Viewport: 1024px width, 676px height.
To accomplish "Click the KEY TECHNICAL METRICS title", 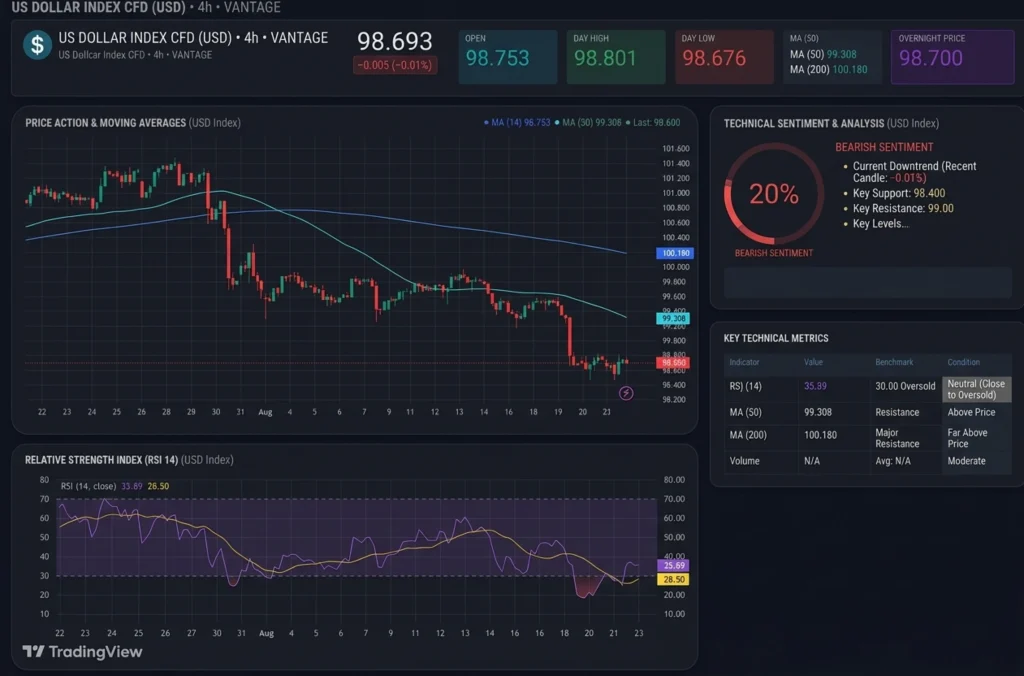I will [x=776, y=338].
